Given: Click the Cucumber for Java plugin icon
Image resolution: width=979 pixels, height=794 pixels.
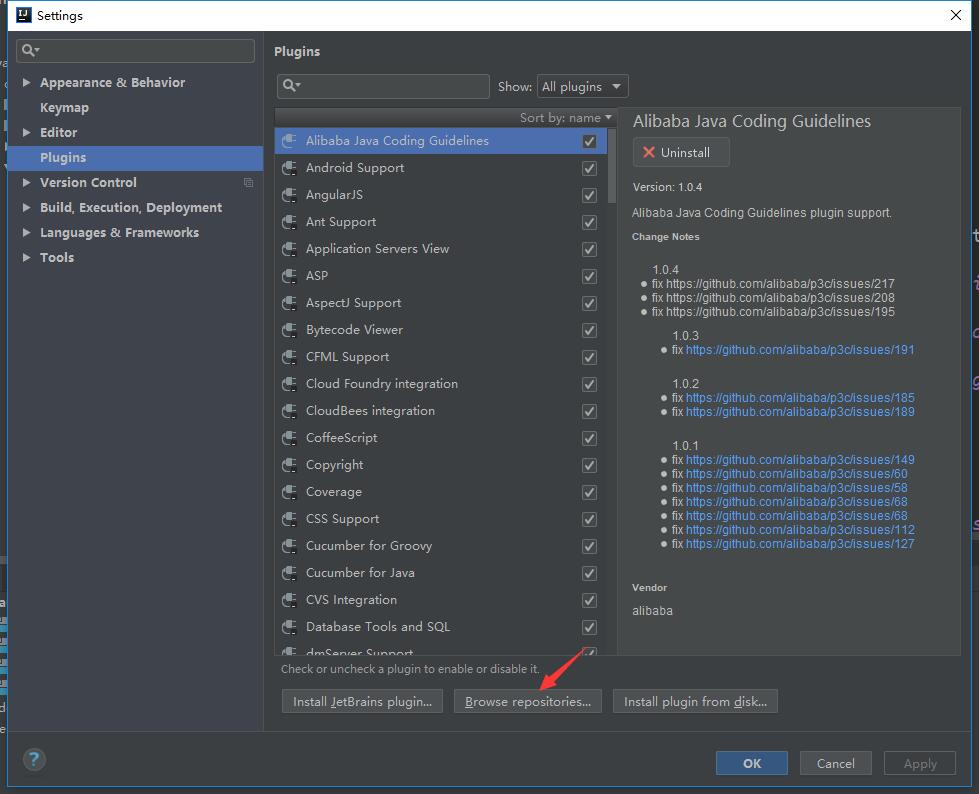Looking at the screenshot, I should pyautogui.click(x=289, y=573).
